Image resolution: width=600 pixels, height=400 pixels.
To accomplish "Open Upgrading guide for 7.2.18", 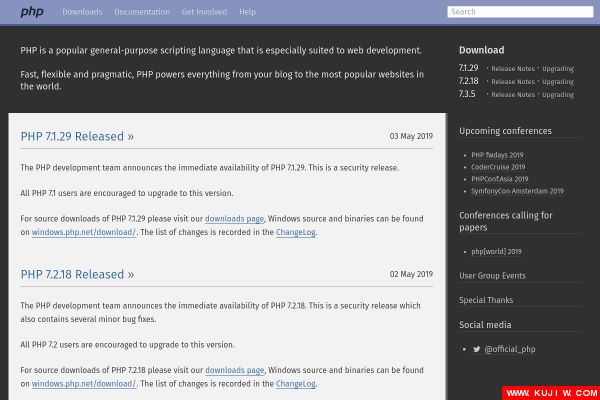I will (558, 82).
